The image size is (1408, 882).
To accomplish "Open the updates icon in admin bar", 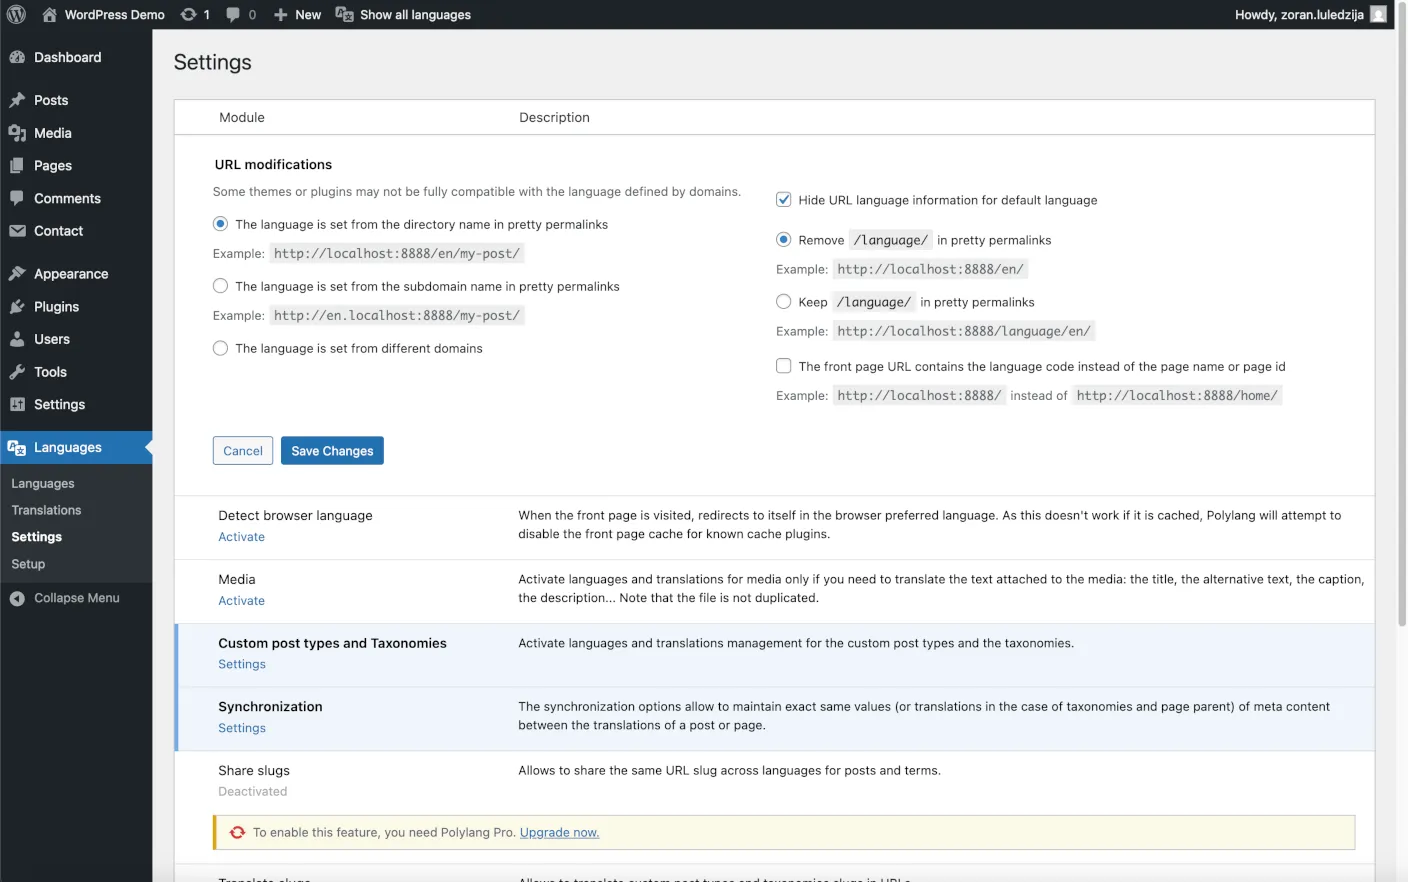I will click(188, 14).
